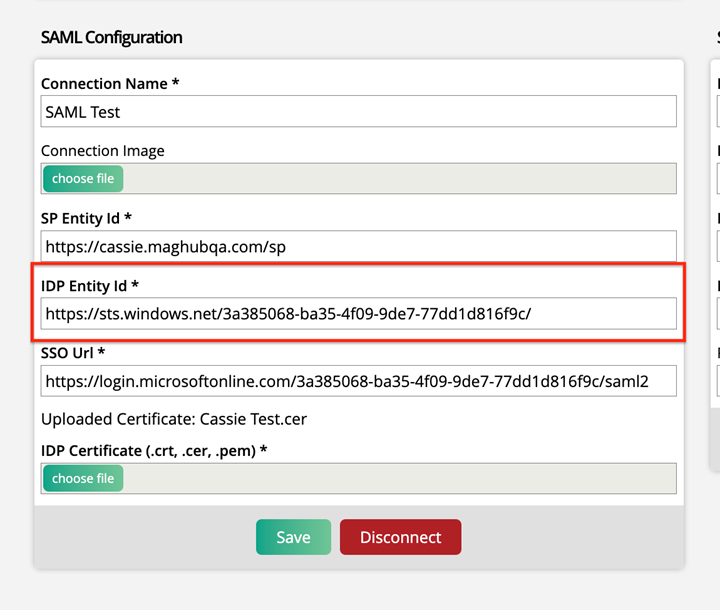
Task: Focus the SP Entity Id text box
Action: point(358,246)
